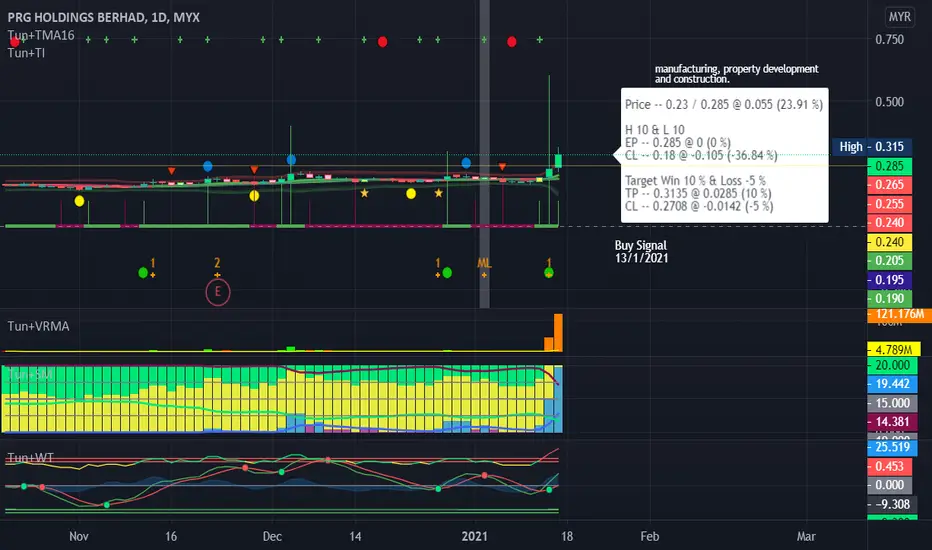Click the green 0.285 price label

point(889,166)
